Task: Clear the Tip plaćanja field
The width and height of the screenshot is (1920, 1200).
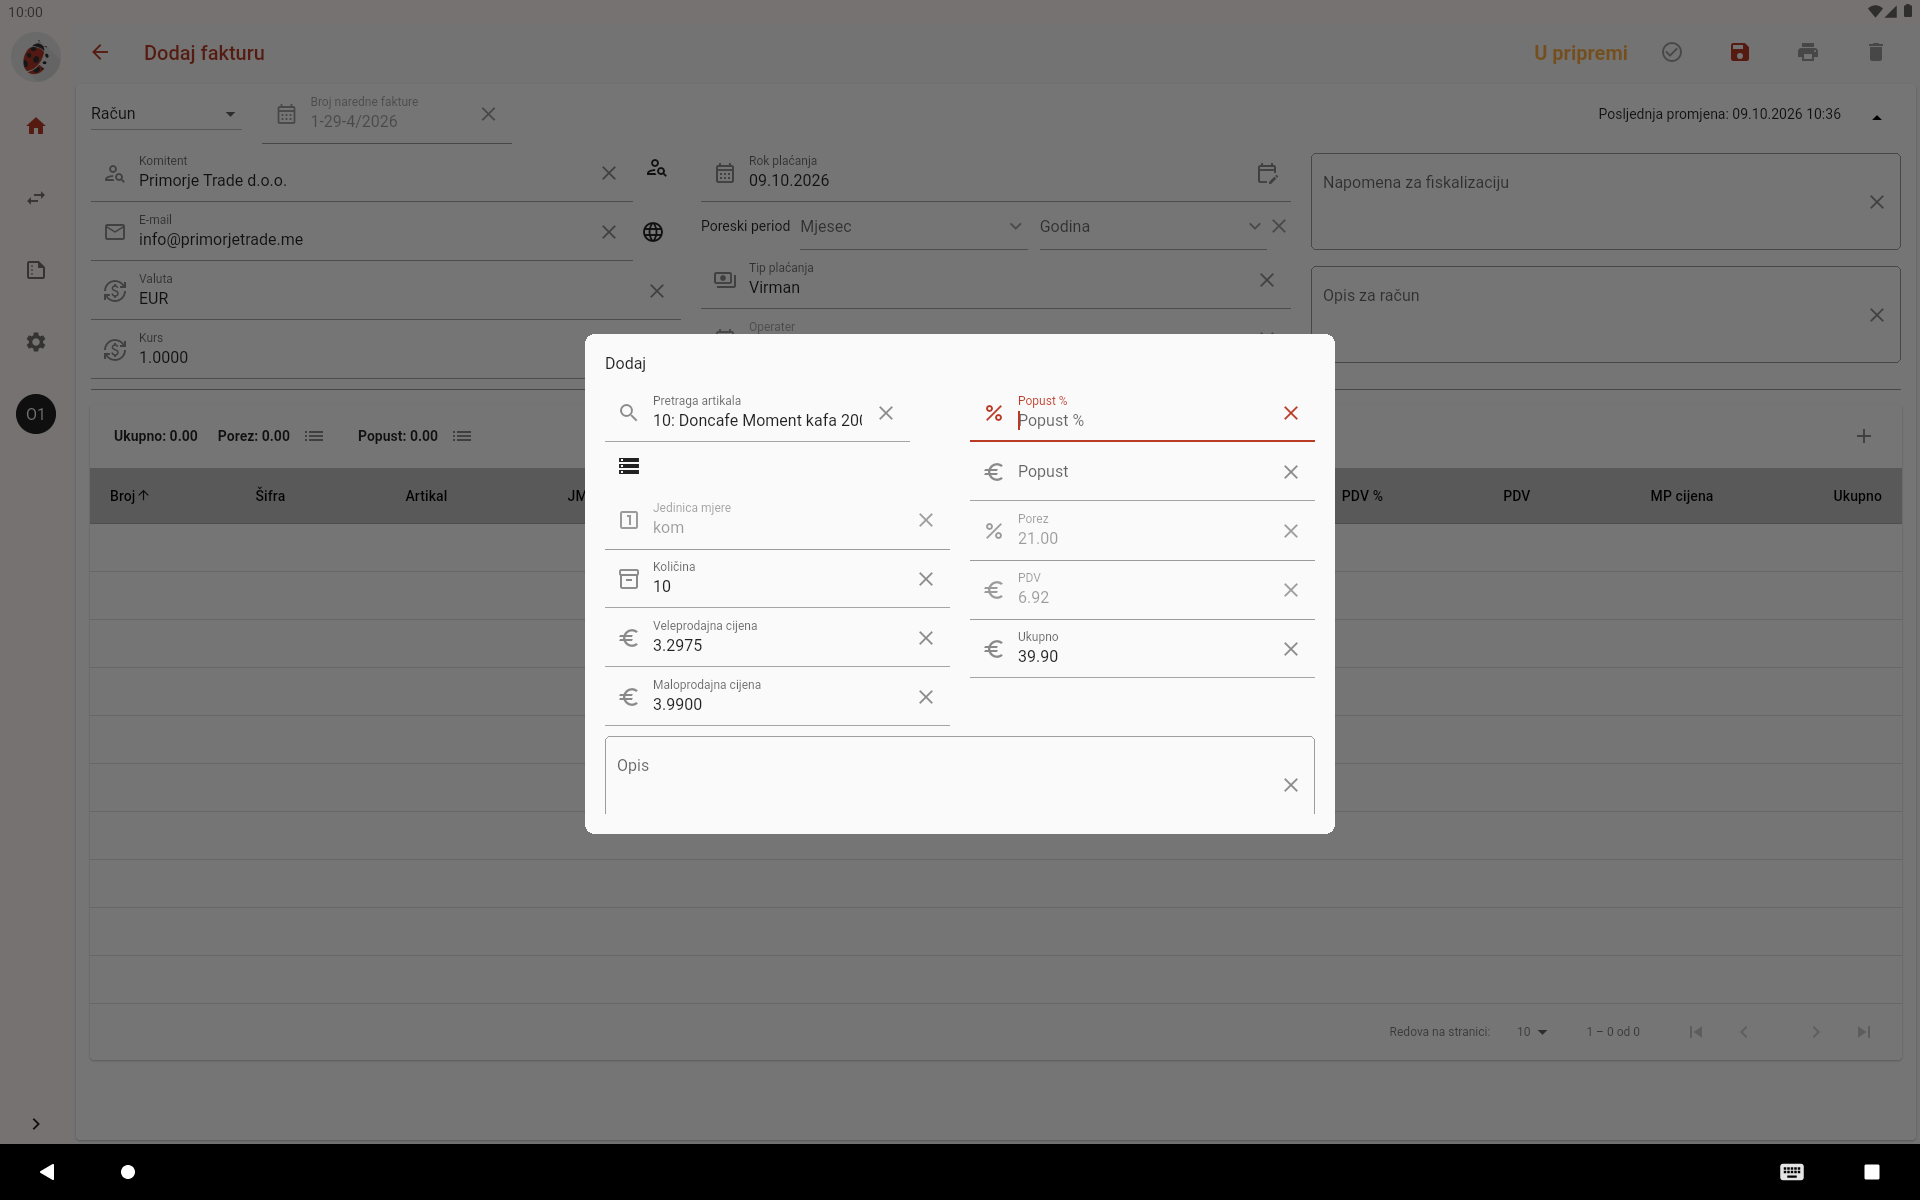Action: pyautogui.click(x=1267, y=280)
